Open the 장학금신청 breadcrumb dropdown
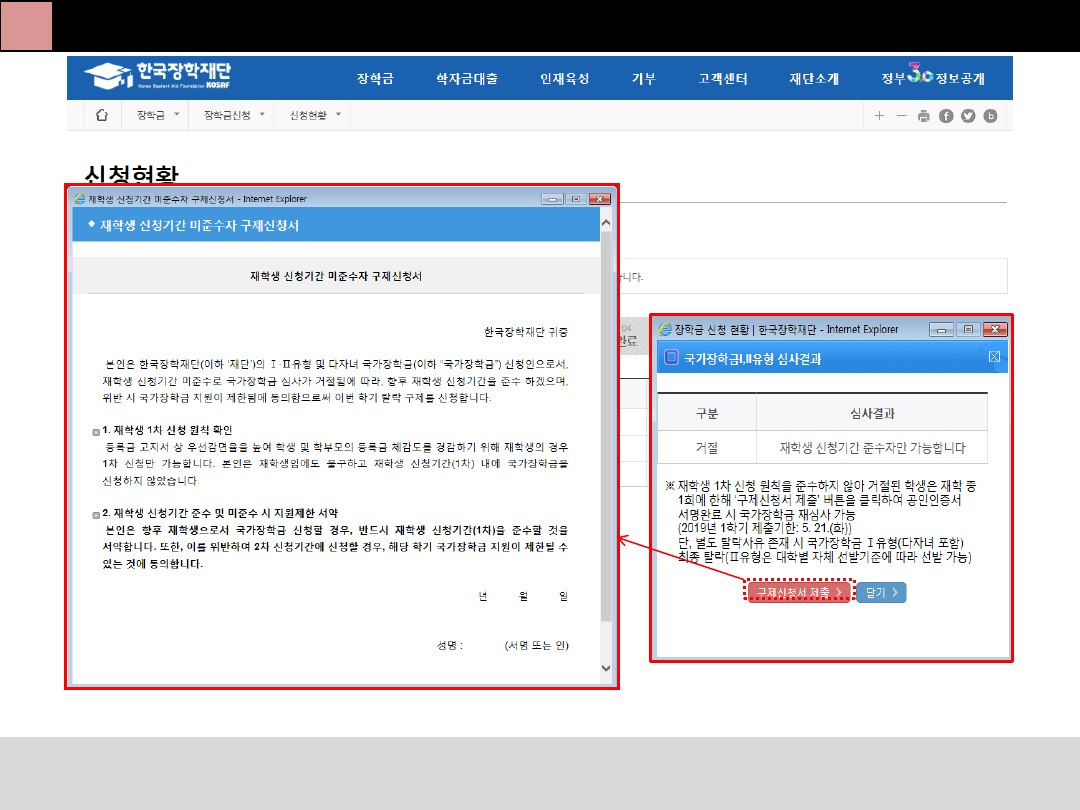 (x=234, y=116)
